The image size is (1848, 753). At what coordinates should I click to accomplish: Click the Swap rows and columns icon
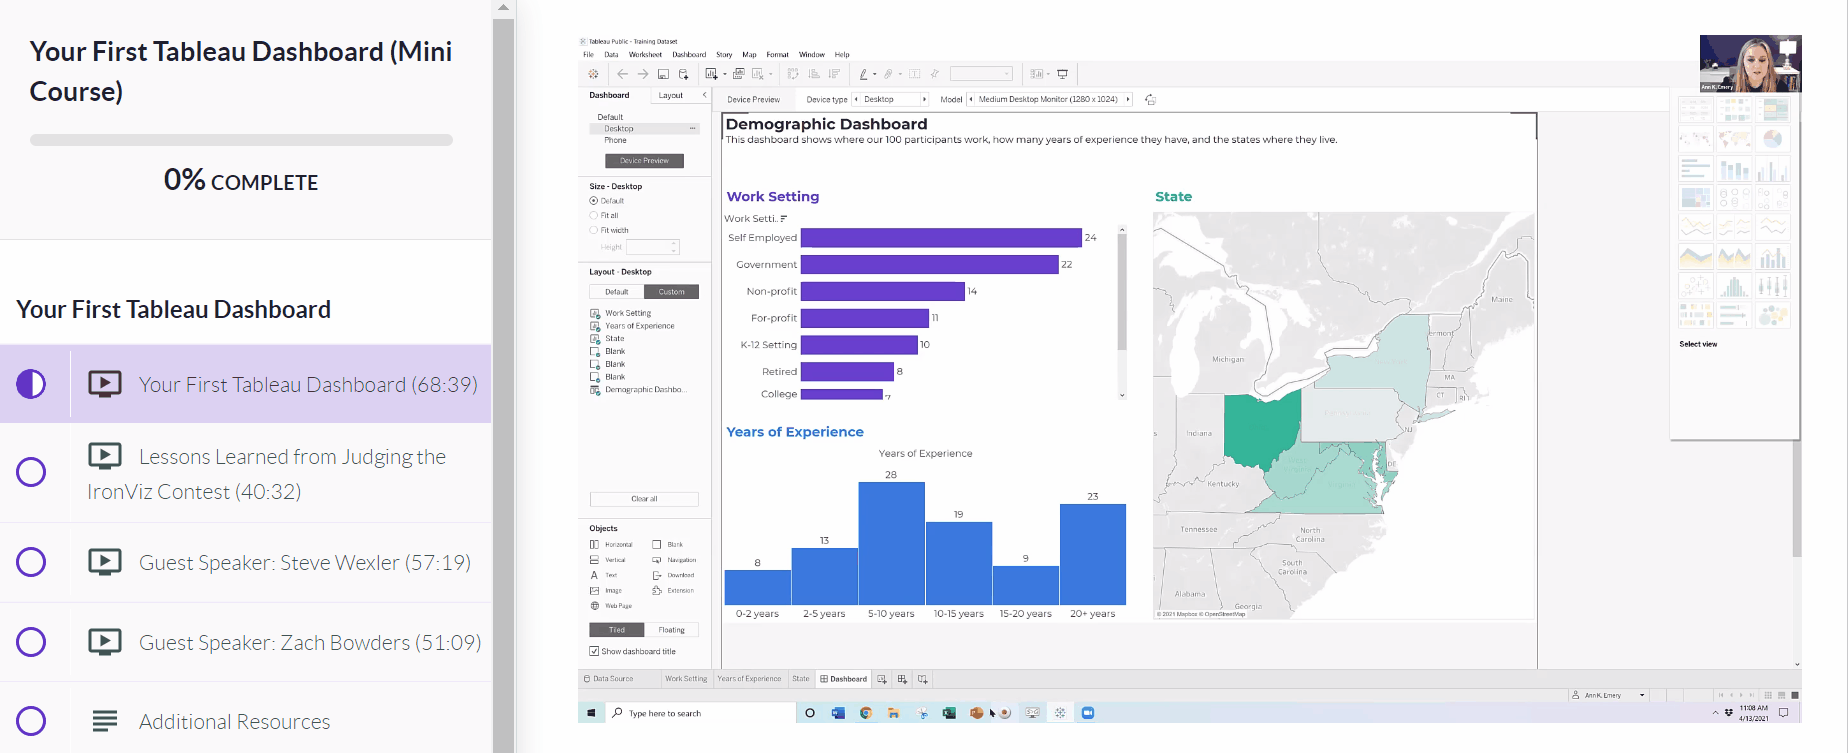coord(793,74)
